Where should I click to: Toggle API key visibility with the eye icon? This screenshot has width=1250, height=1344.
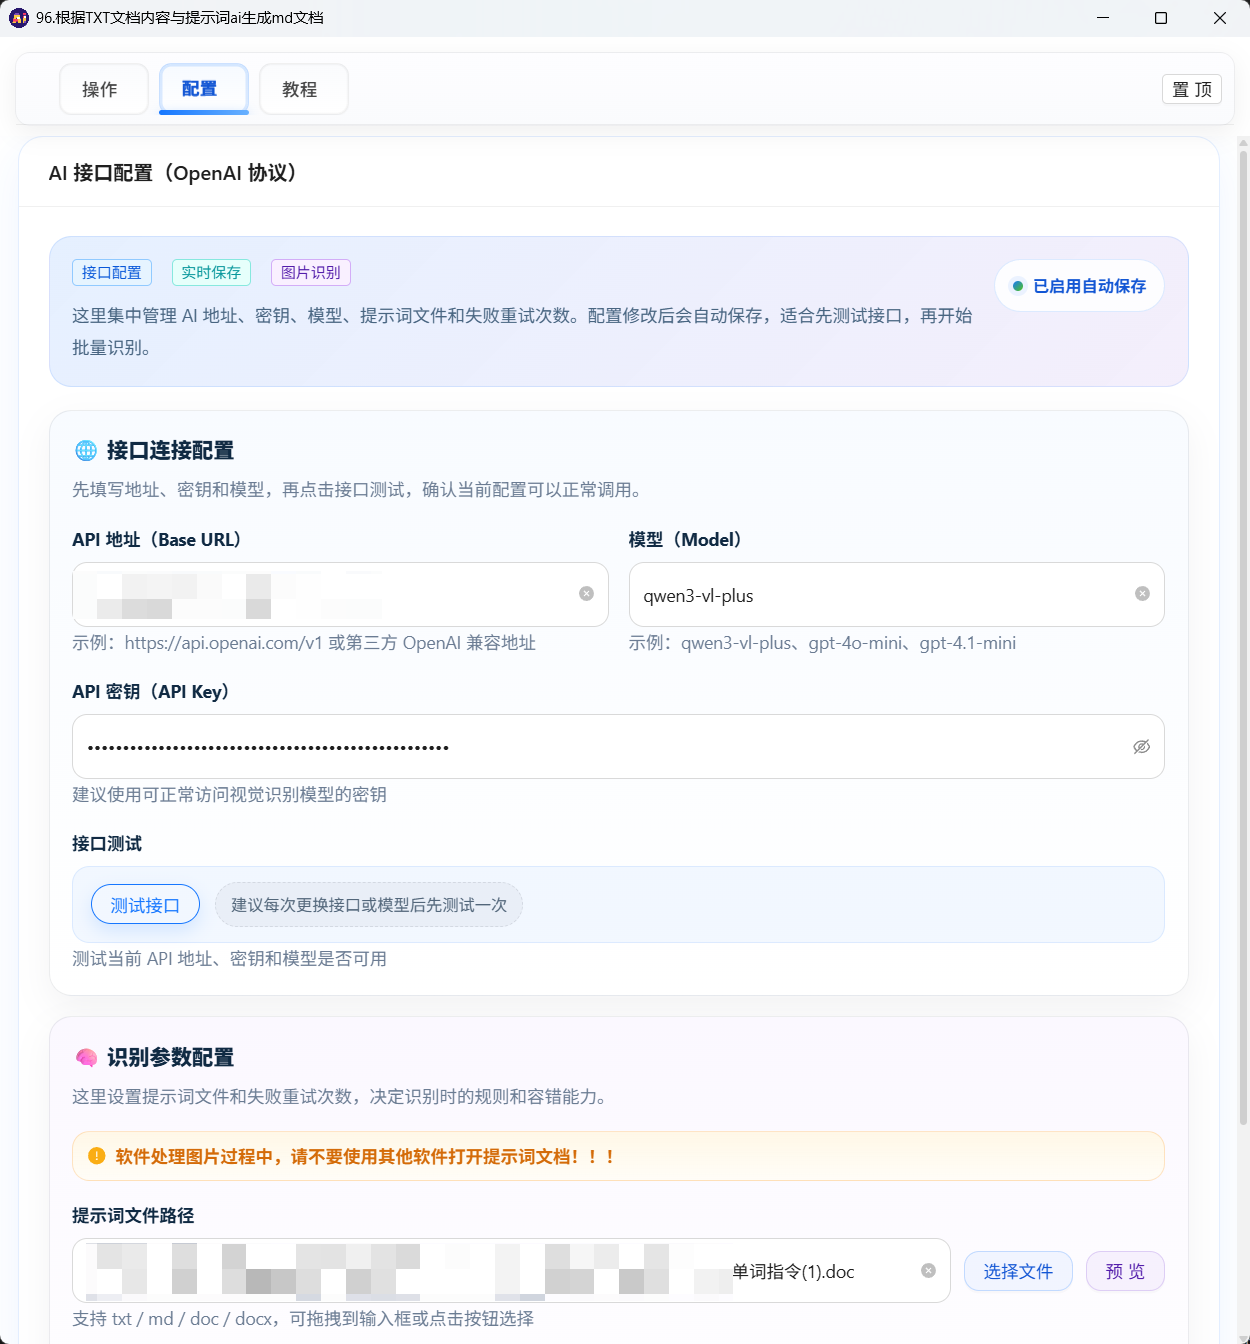[x=1141, y=746]
